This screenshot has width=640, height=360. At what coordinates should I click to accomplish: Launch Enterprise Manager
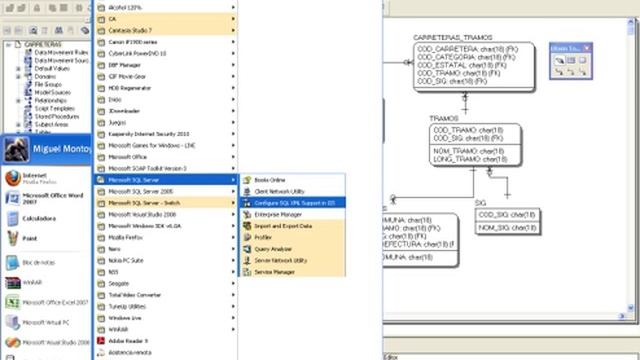[293, 214]
